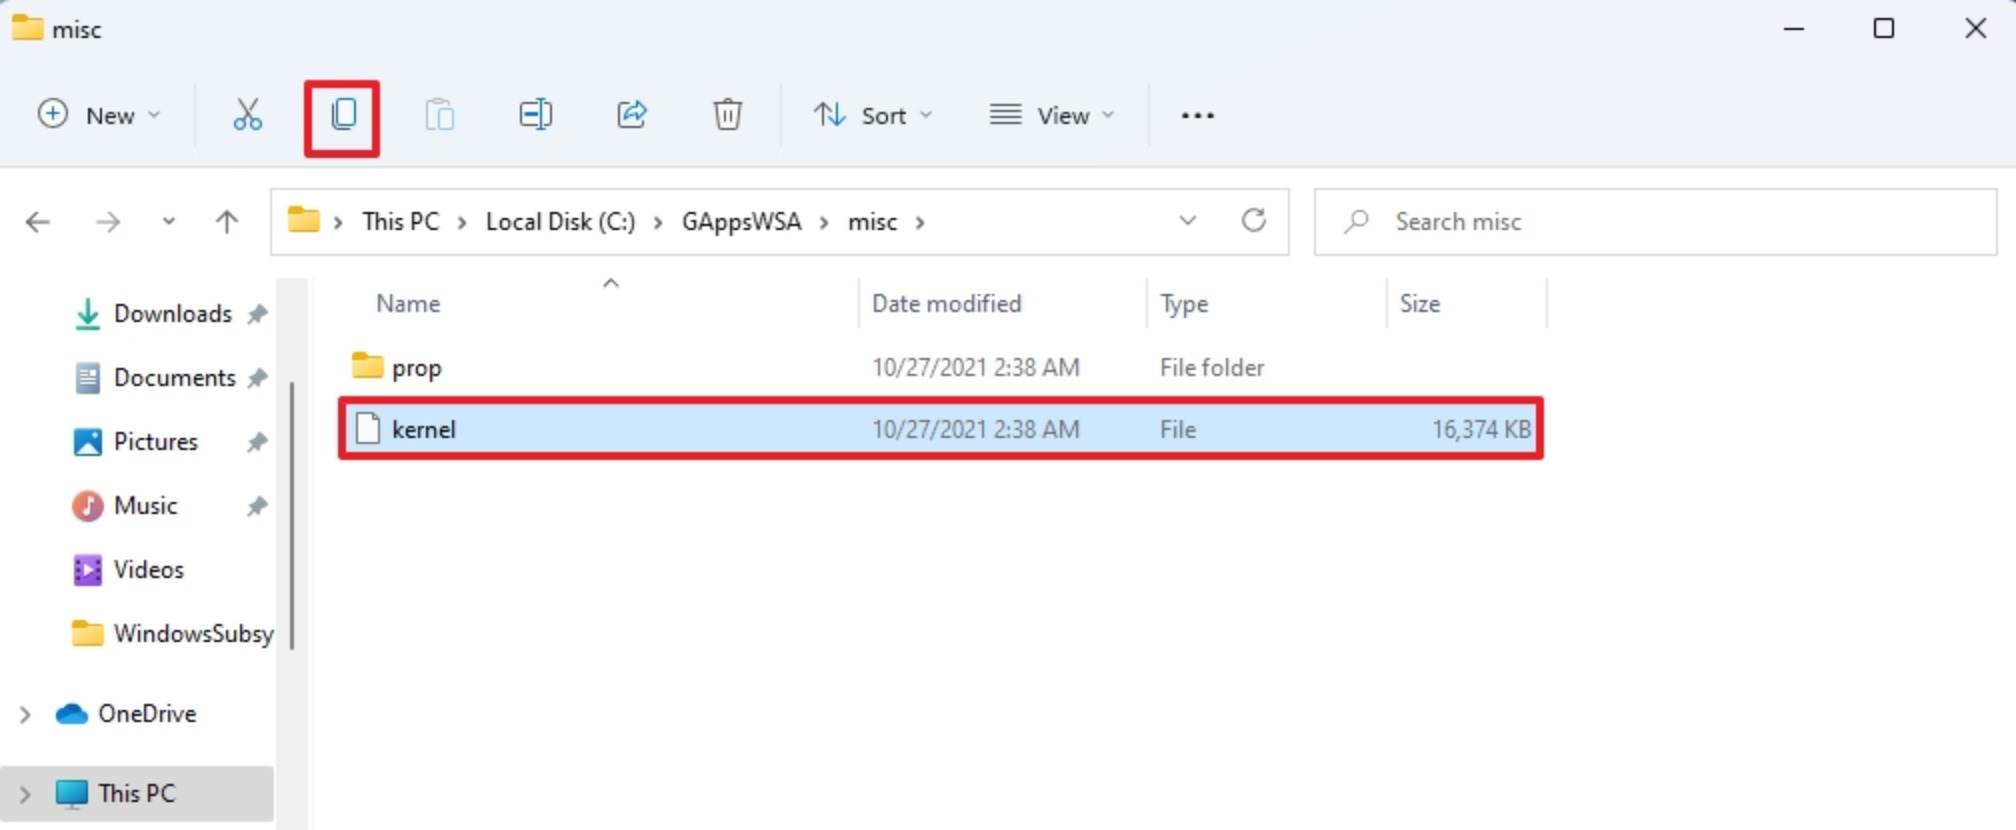Click prop's File folder type cell
This screenshot has width=2016, height=830.
point(1212,367)
